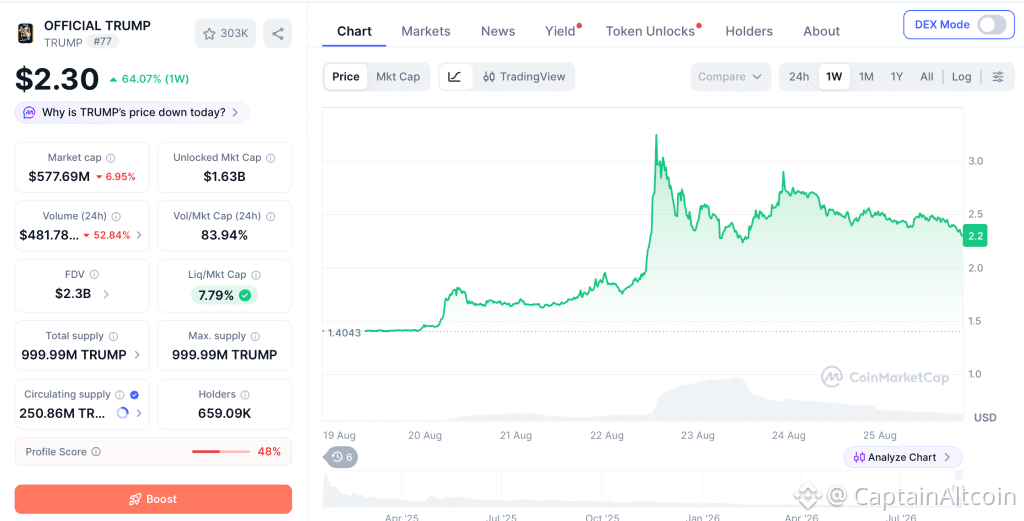Click the #77 rank badge

coord(102,42)
